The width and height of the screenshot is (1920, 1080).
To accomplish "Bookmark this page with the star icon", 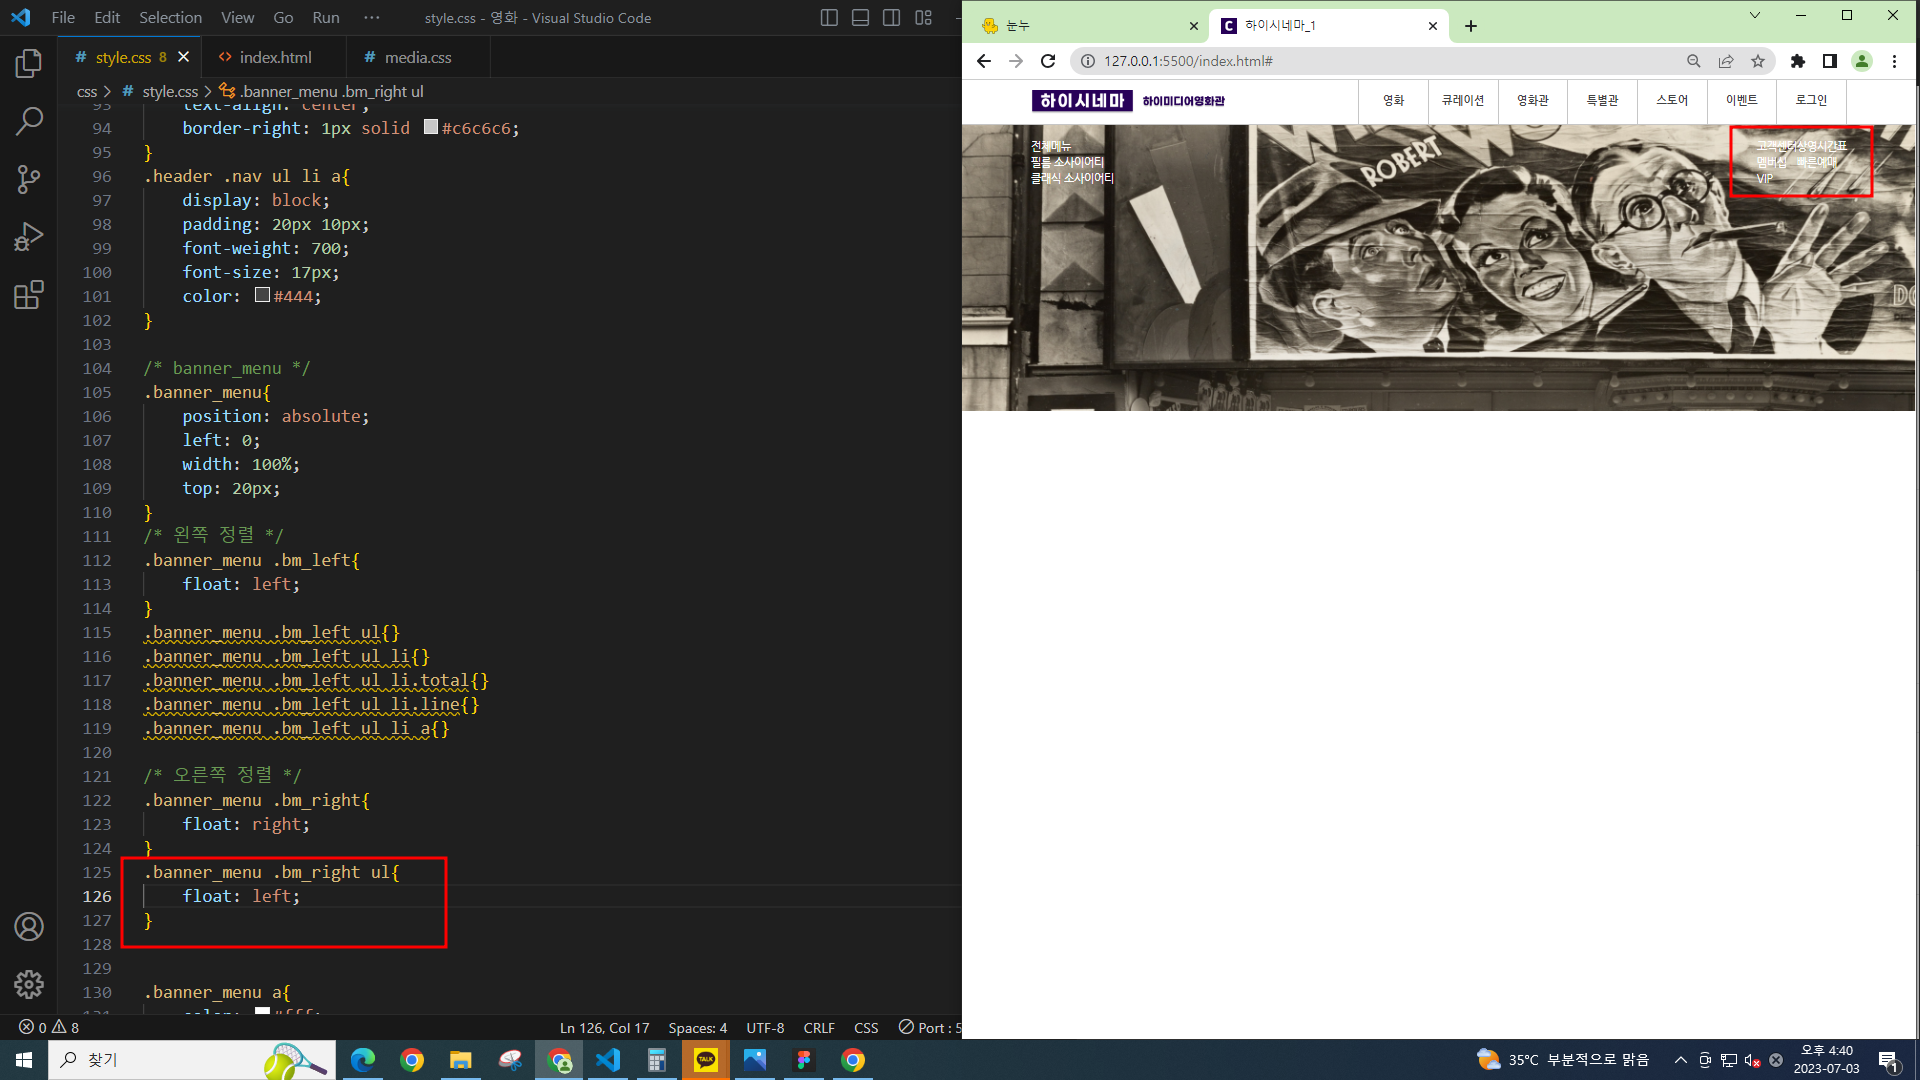I will click(1758, 61).
